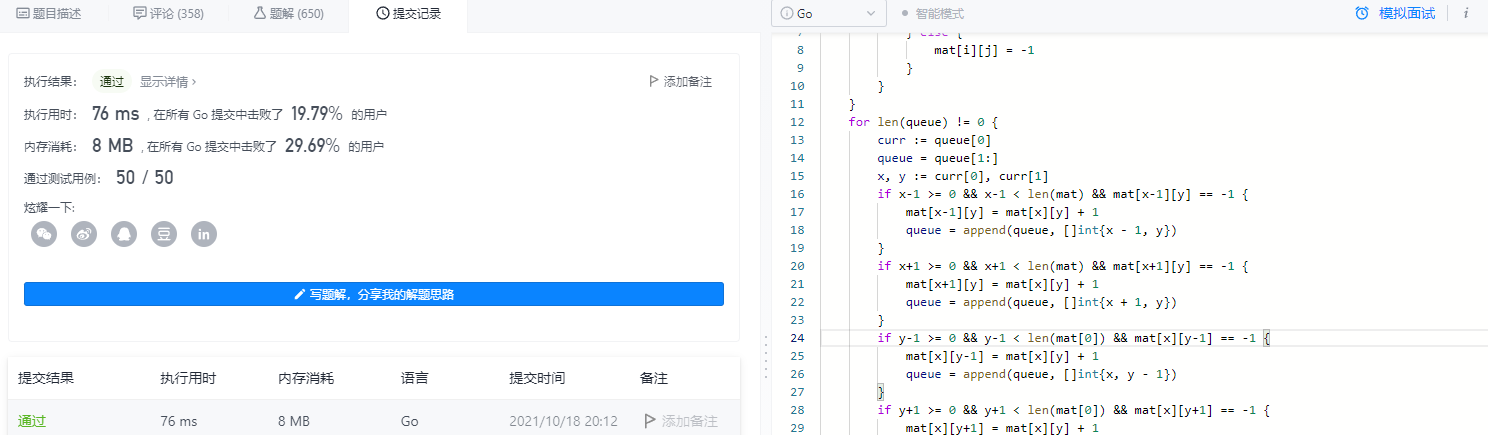Share result via Weibo icon
Viewport: 1488px width, 435px height.
[84, 234]
